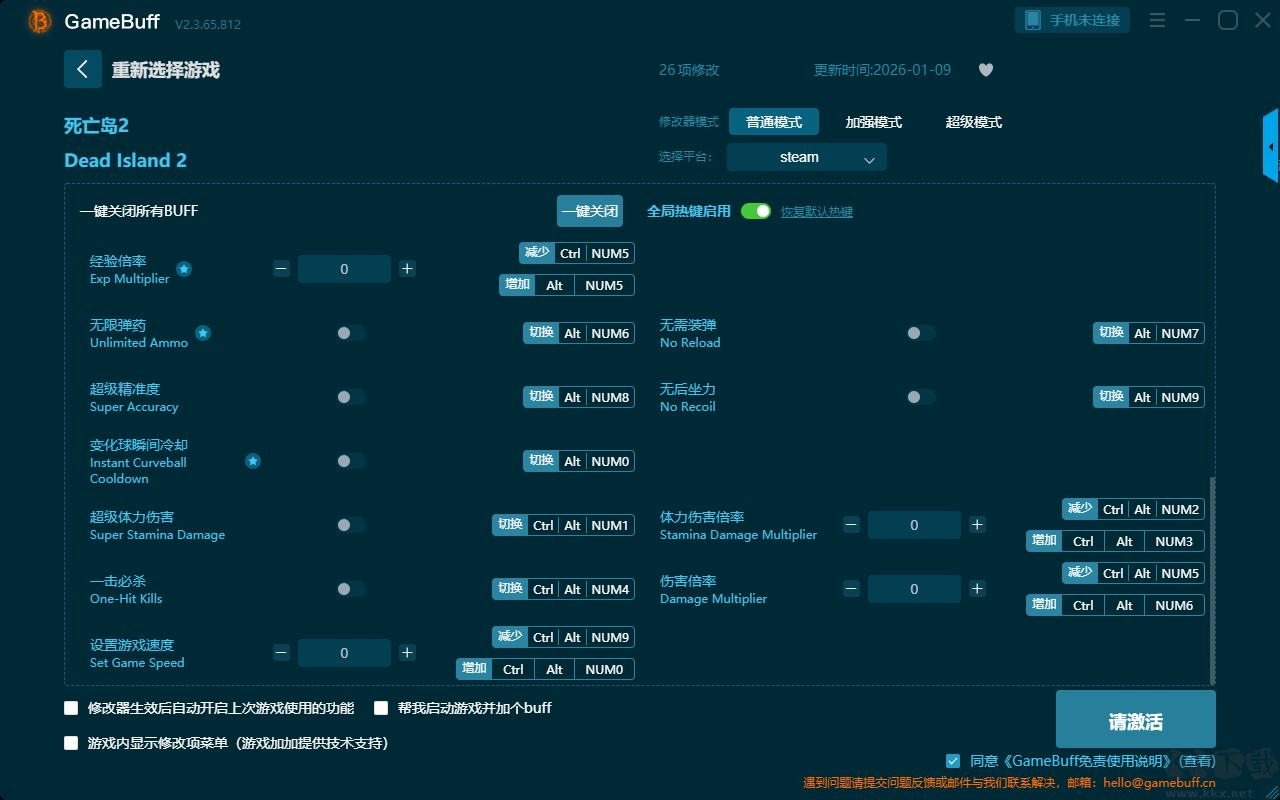Viewport: 1280px width, 800px height.
Task: Decrease Damage Multiplier with minus button
Action: [851, 589]
